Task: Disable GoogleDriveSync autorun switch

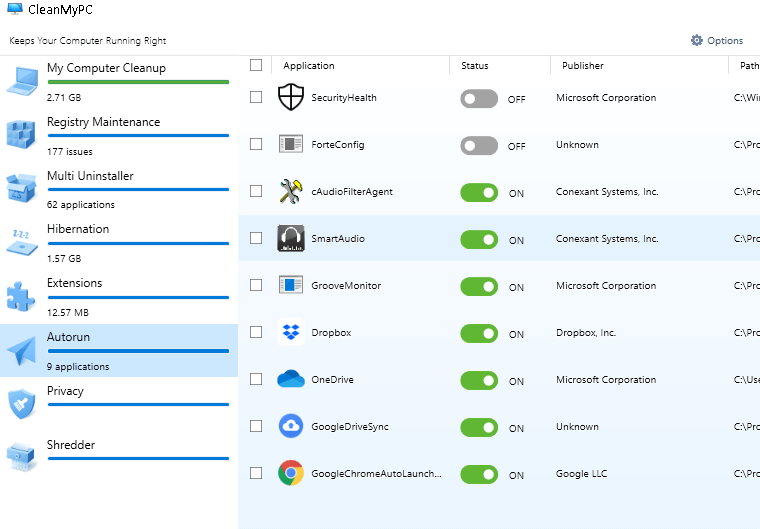Action: coord(479,428)
